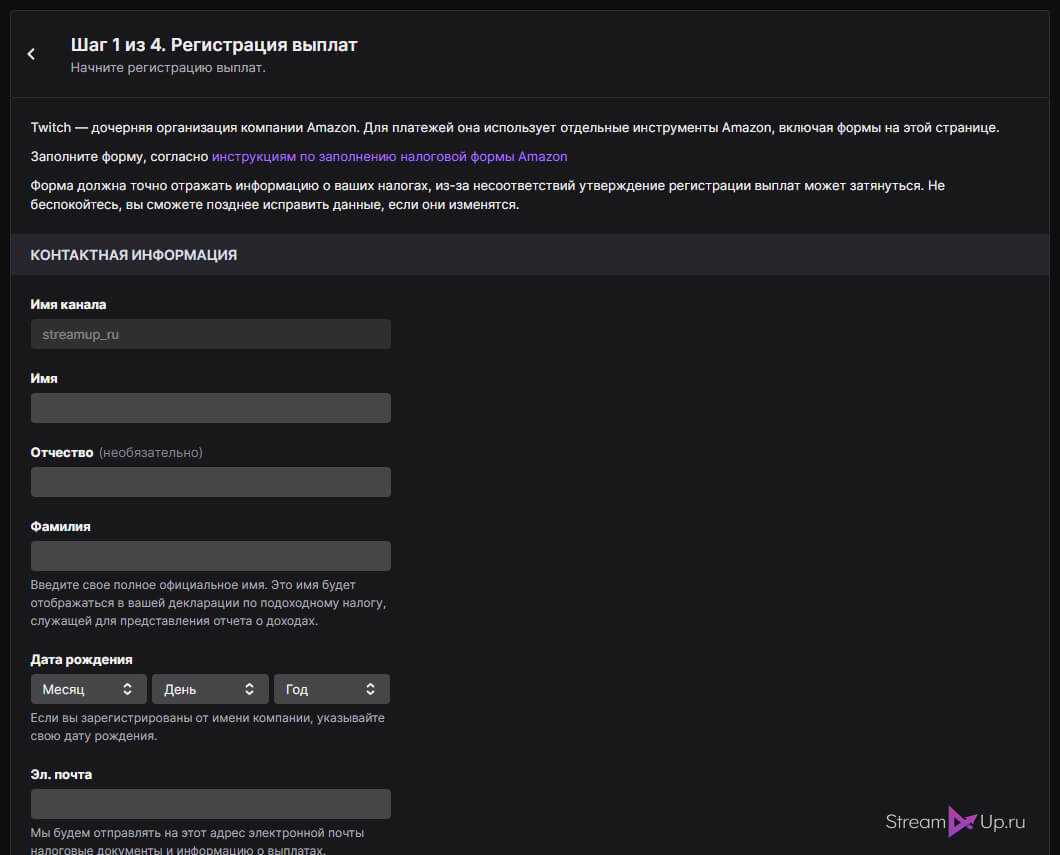Focus the Эл. почта input field
1060x855 pixels.
click(210, 804)
